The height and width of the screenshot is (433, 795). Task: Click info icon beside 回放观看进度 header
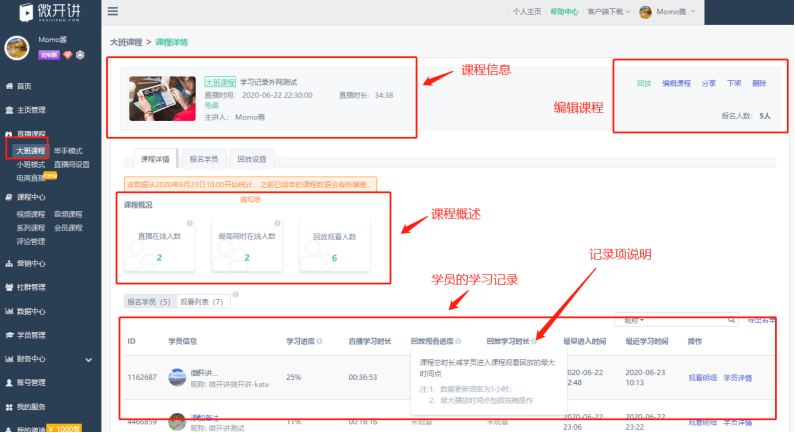click(459, 341)
